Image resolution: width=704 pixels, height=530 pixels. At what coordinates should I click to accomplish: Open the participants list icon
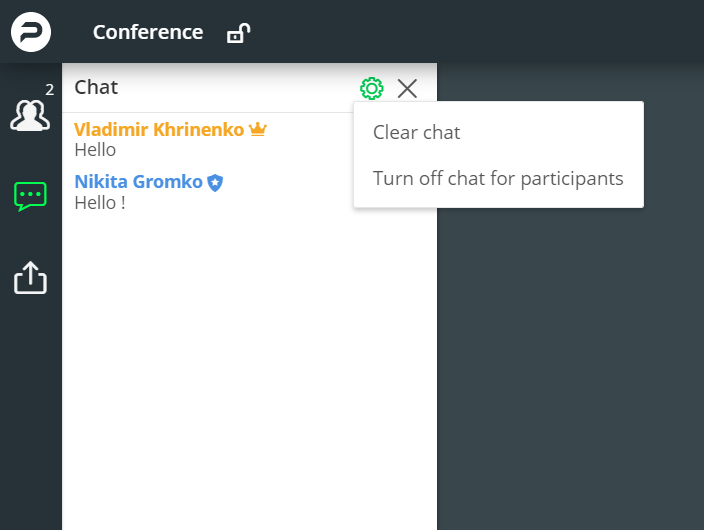30,115
